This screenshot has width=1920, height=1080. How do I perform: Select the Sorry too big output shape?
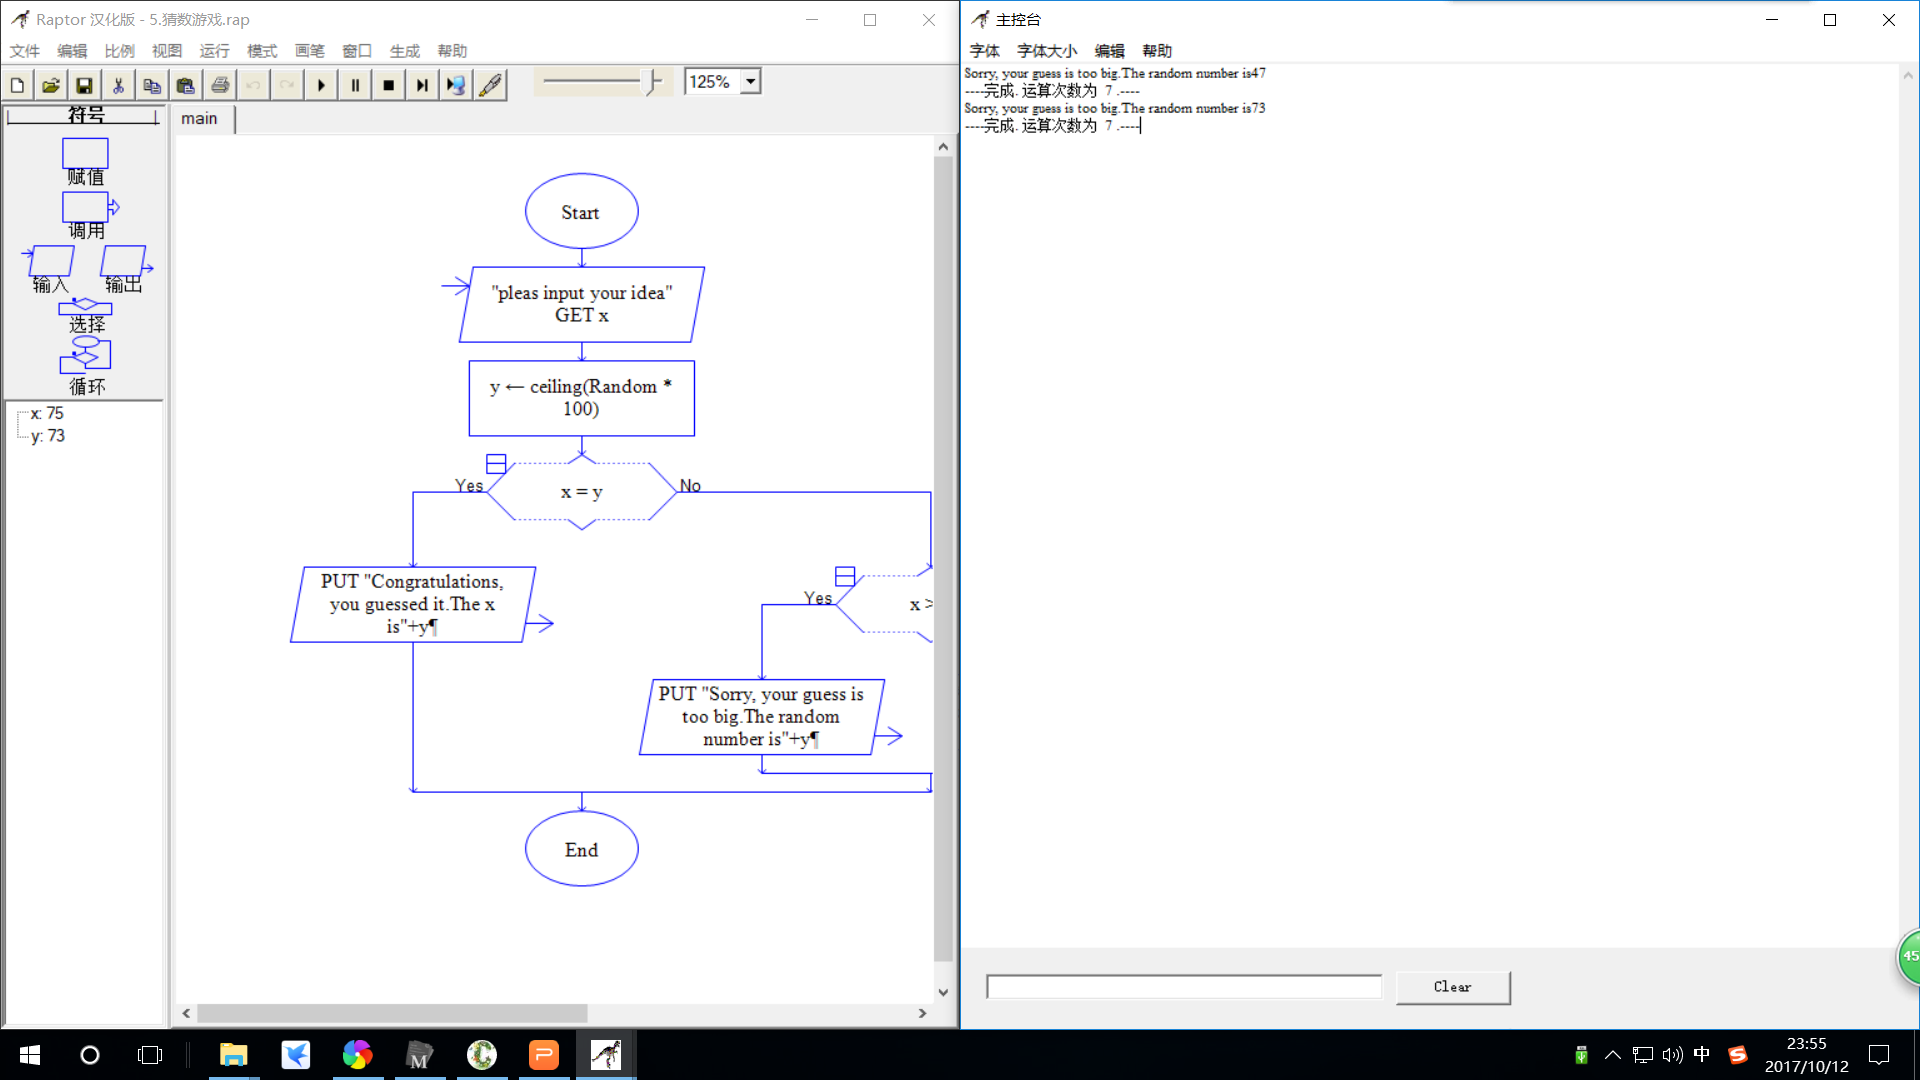pyautogui.click(x=762, y=717)
